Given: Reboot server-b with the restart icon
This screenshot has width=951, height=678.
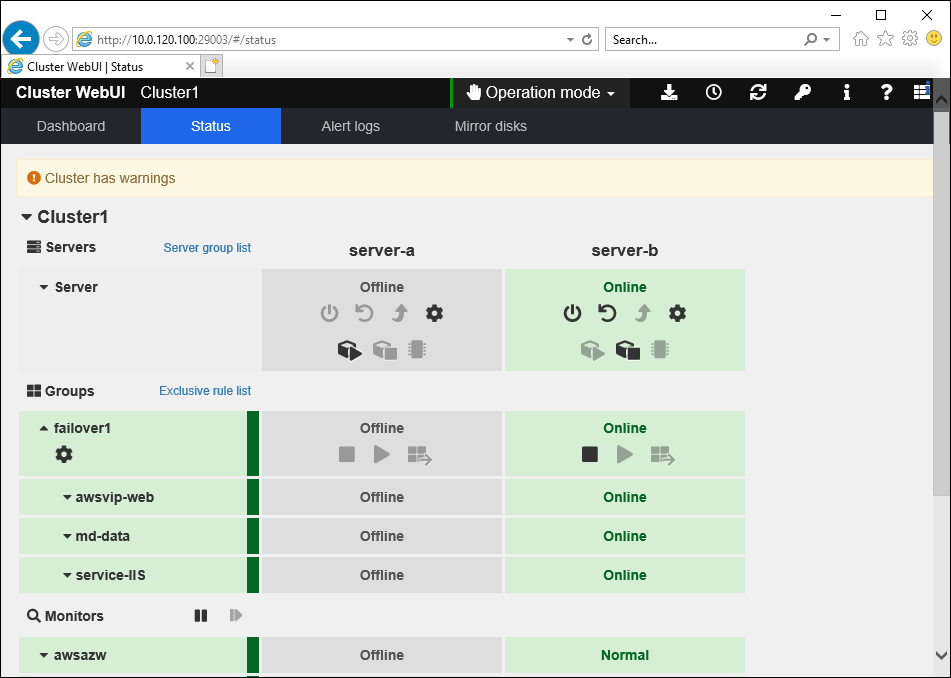Looking at the screenshot, I should click(607, 314).
